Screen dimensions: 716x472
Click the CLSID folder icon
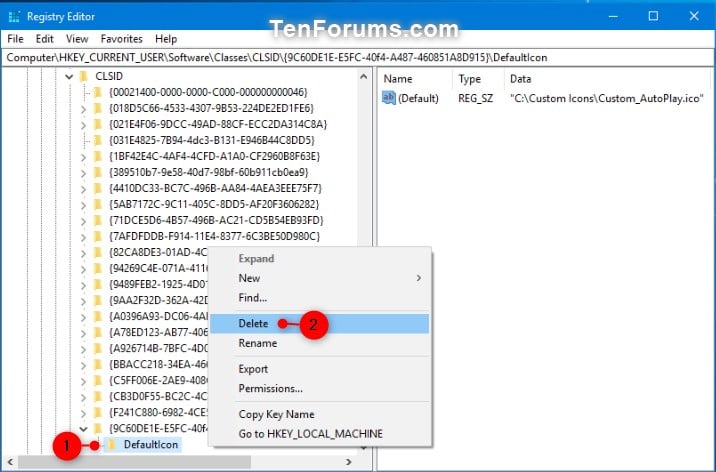click(x=84, y=76)
